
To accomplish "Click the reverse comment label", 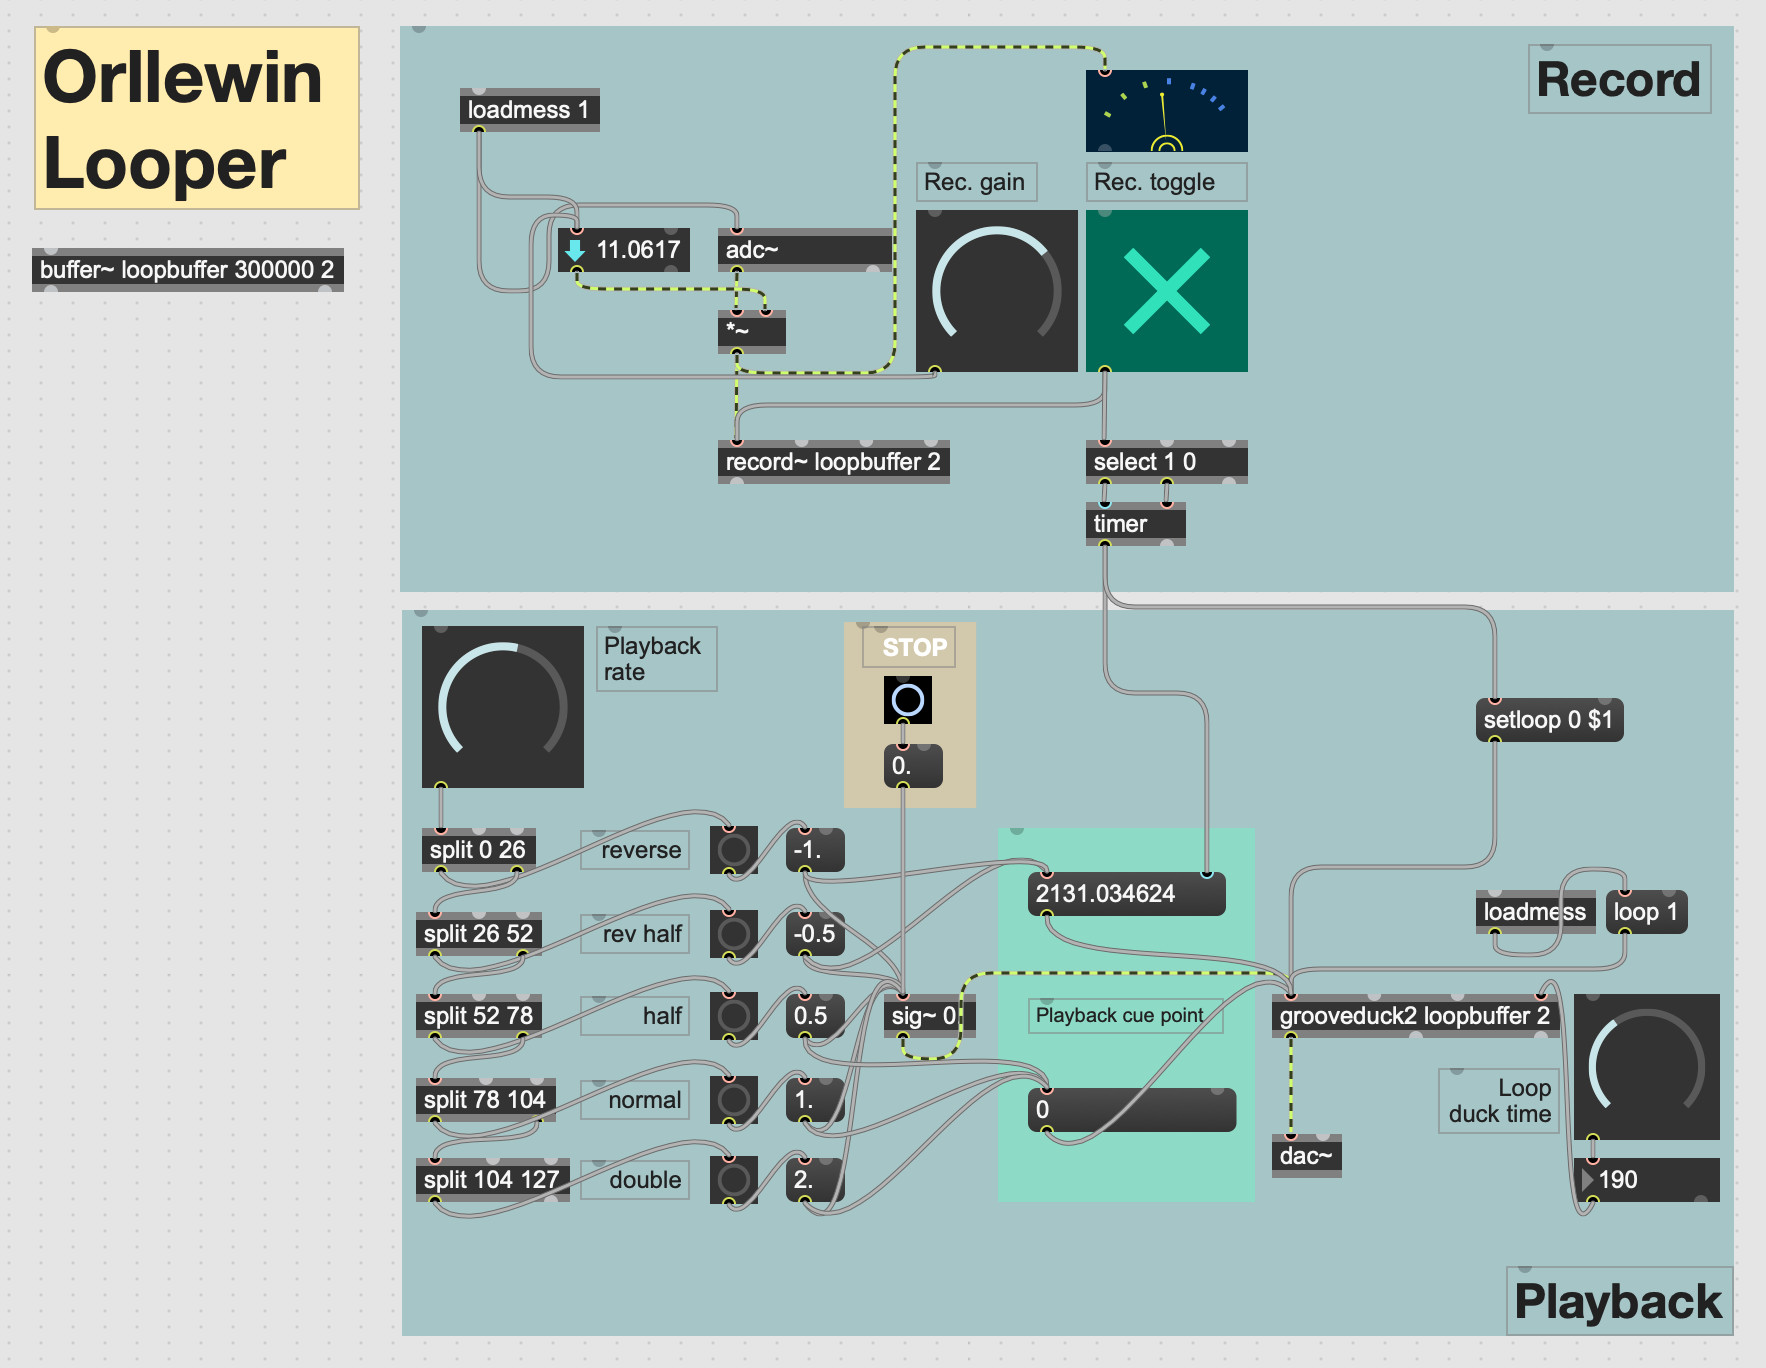I will pos(635,850).
